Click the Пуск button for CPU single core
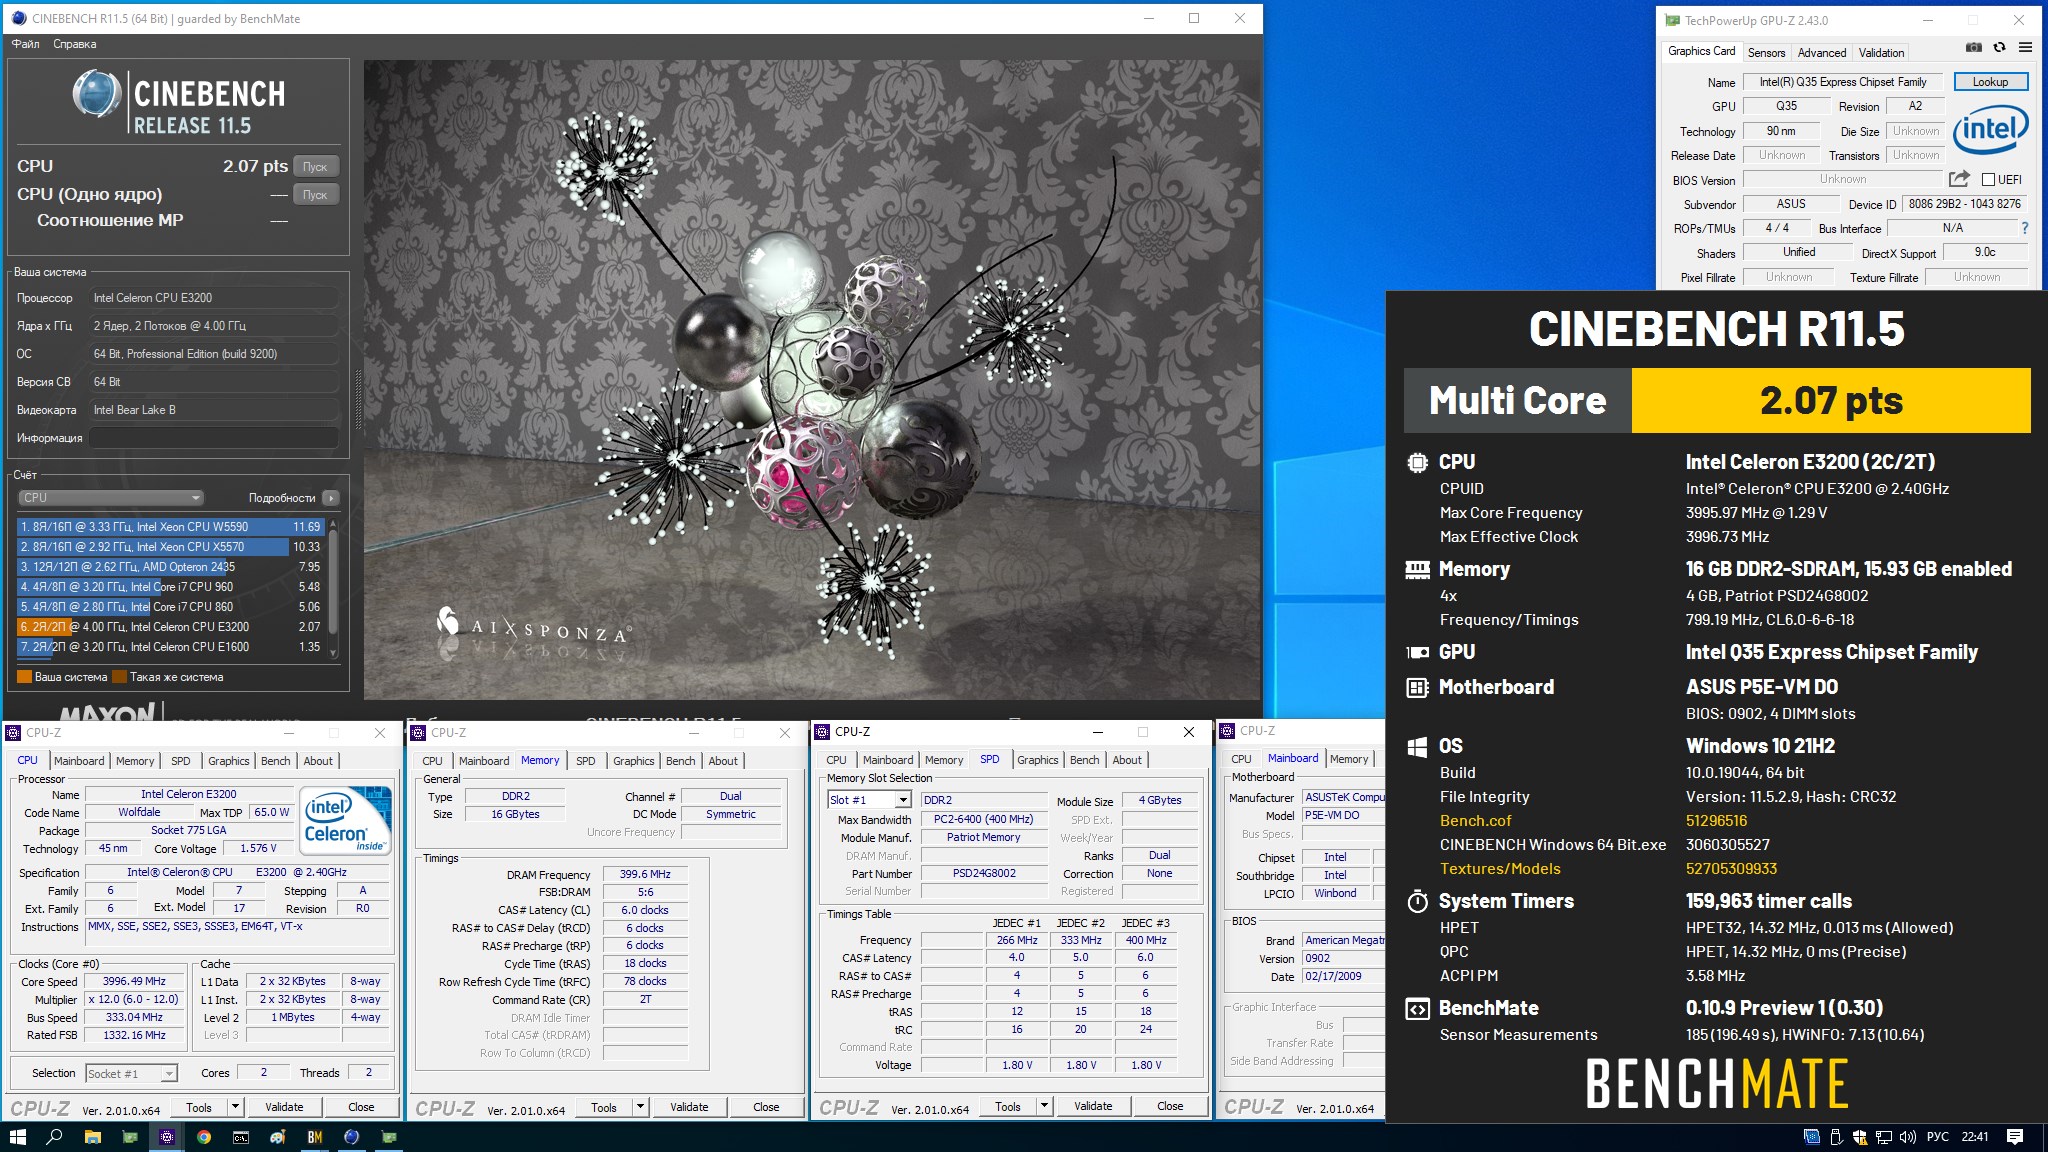The height and width of the screenshot is (1152, 2048). pos(315,195)
